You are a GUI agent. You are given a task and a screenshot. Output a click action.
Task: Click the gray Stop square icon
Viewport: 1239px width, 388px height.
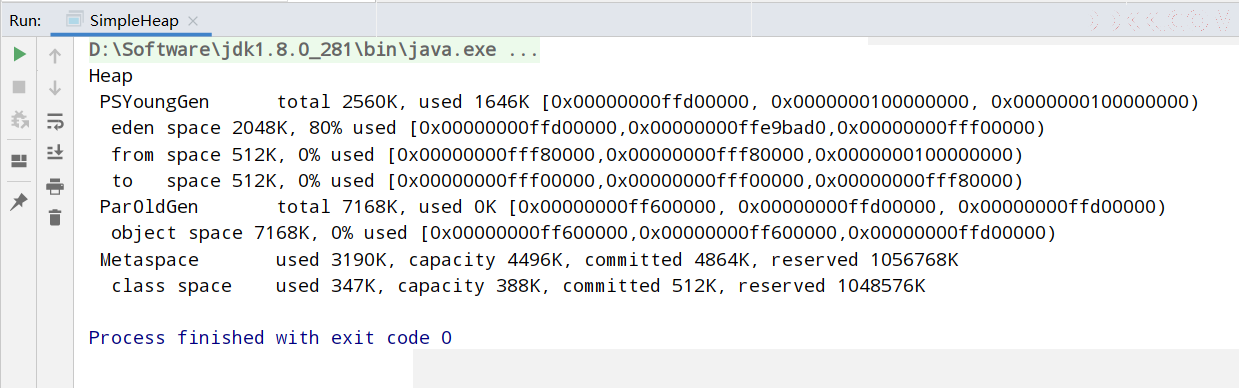point(19,87)
